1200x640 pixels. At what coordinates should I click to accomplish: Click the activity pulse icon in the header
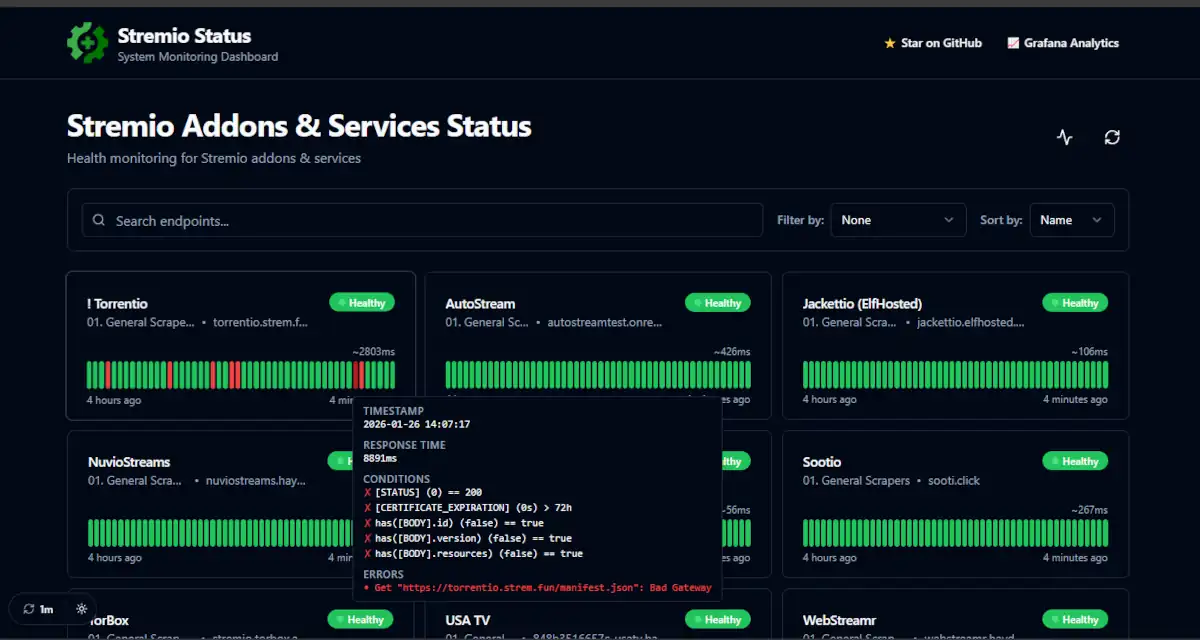click(1064, 137)
